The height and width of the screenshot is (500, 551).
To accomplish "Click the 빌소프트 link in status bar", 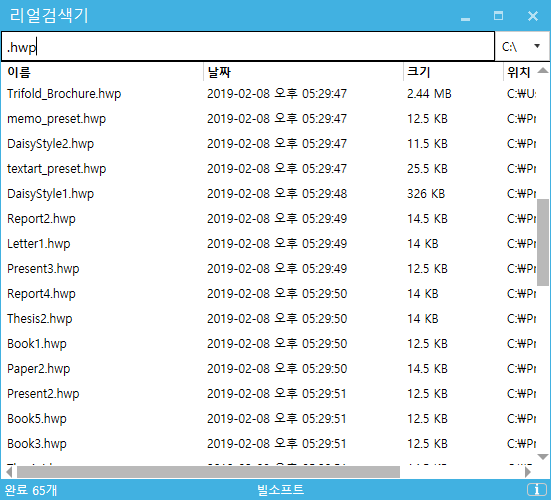I will click(x=280, y=489).
